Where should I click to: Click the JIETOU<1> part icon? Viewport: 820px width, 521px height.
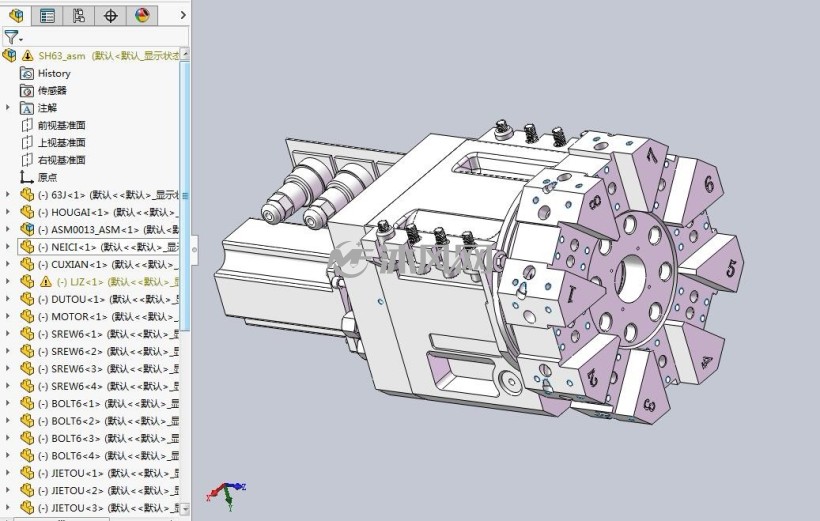(27, 472)
